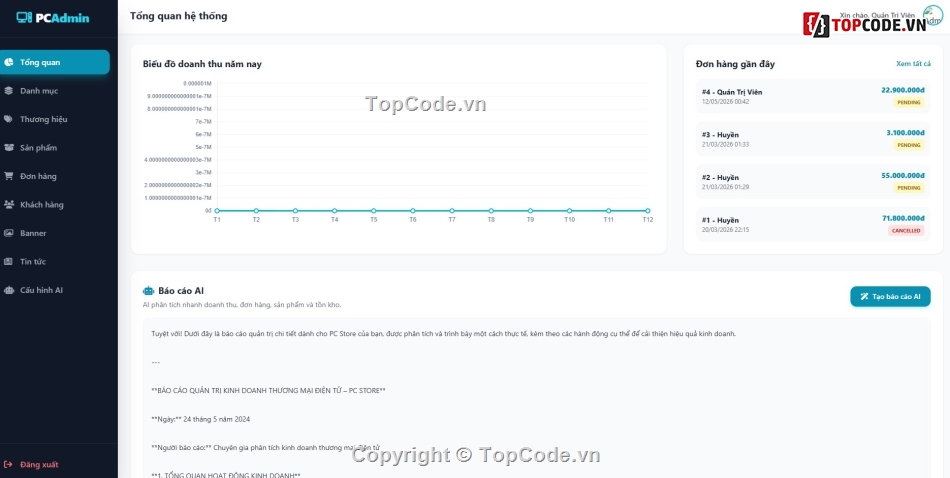Click the Danh mục layers icon
This screenshot has height=478, width=950.
(8, 90)
